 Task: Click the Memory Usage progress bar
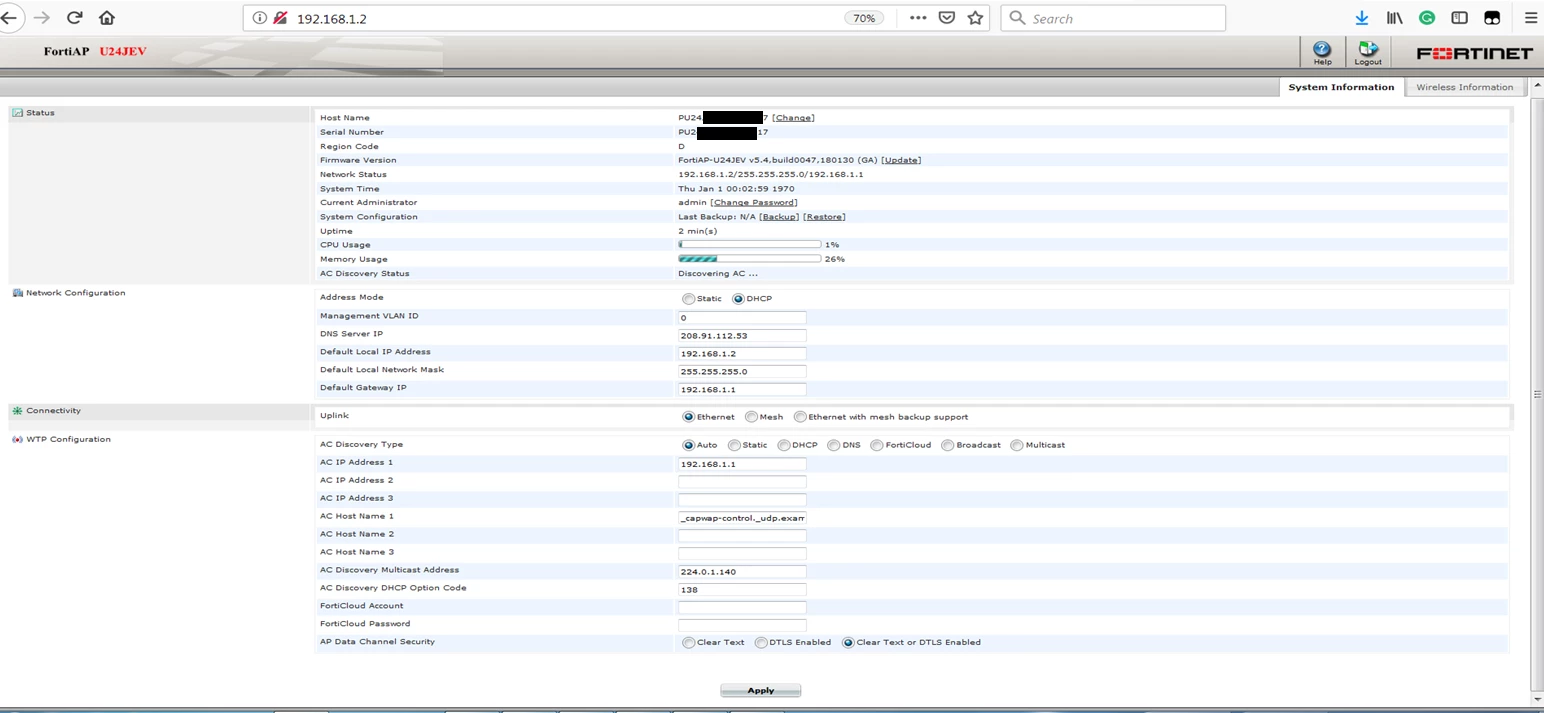[x=749, y=258]
